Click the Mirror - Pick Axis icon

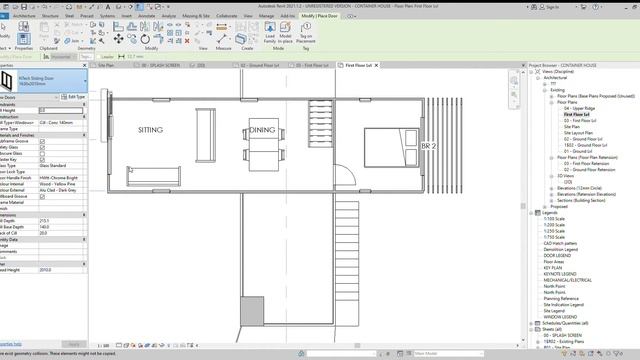click(145, 27)
